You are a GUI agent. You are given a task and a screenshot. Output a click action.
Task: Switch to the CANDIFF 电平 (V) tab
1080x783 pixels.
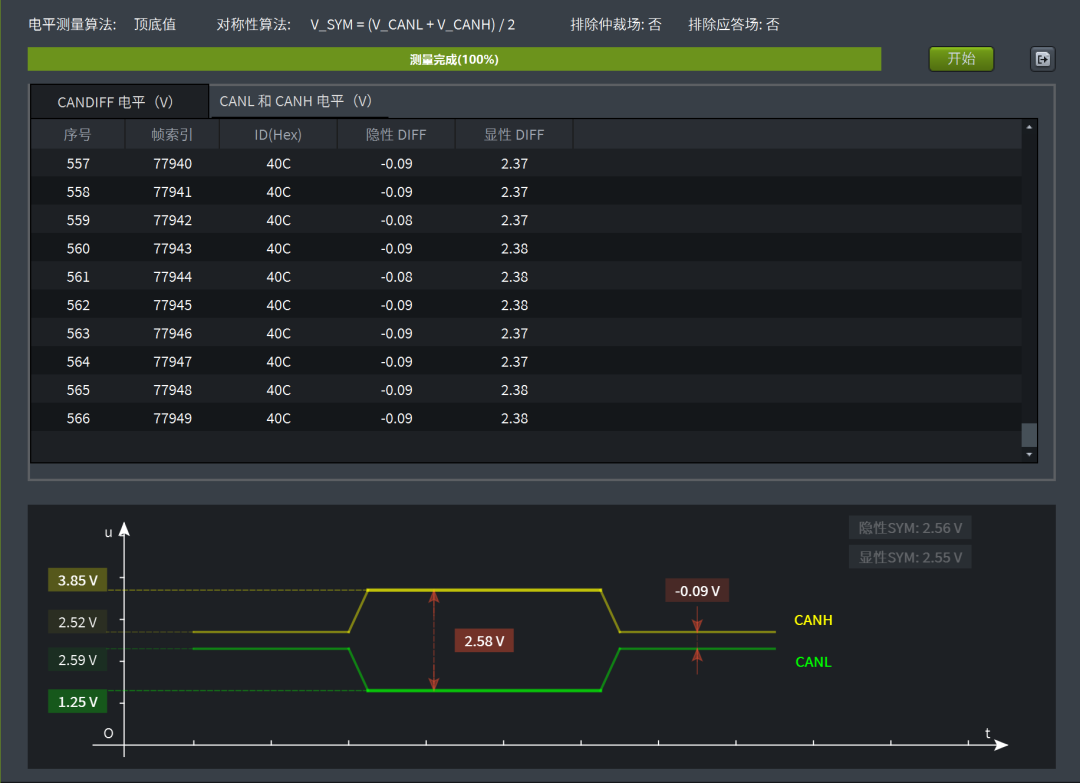119,102
